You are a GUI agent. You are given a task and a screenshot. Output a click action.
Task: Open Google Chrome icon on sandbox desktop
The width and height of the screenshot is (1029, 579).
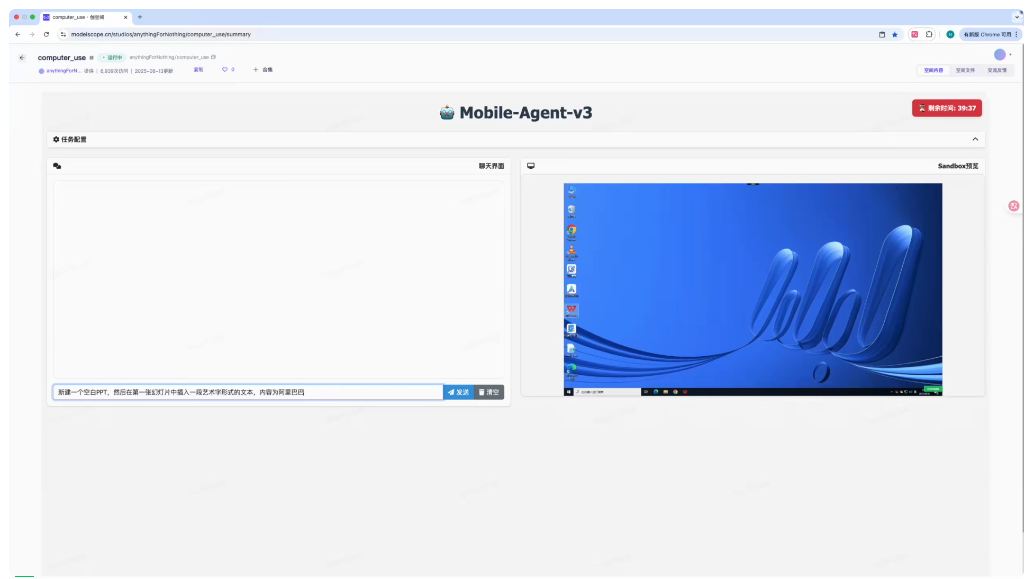coord(572,230)
